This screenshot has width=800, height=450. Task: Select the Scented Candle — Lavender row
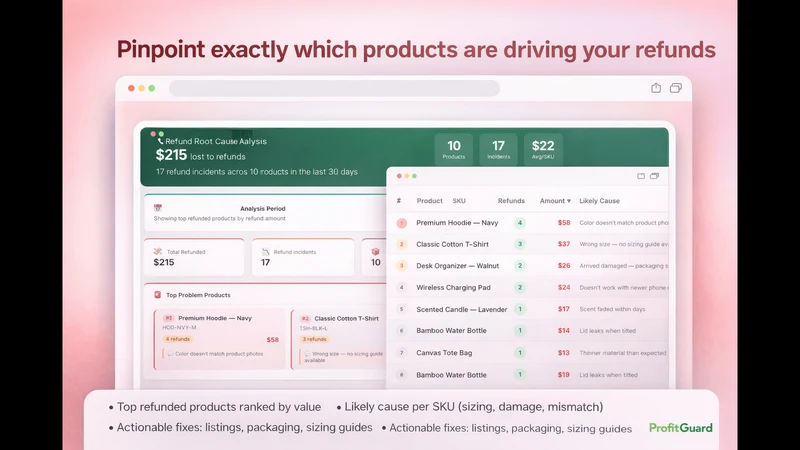pos(528,309)
